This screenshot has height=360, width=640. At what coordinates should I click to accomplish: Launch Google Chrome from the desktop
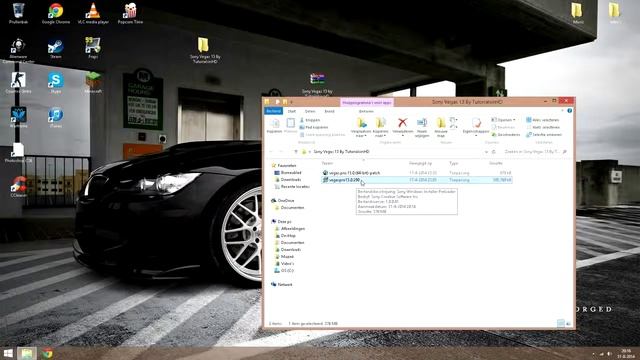[56, 13]
